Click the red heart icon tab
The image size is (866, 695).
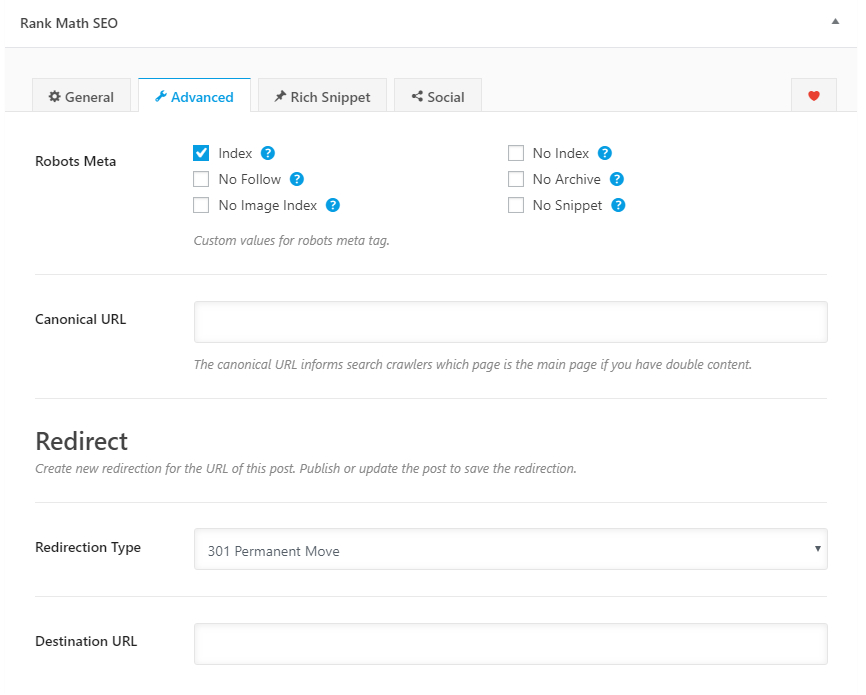814,96
